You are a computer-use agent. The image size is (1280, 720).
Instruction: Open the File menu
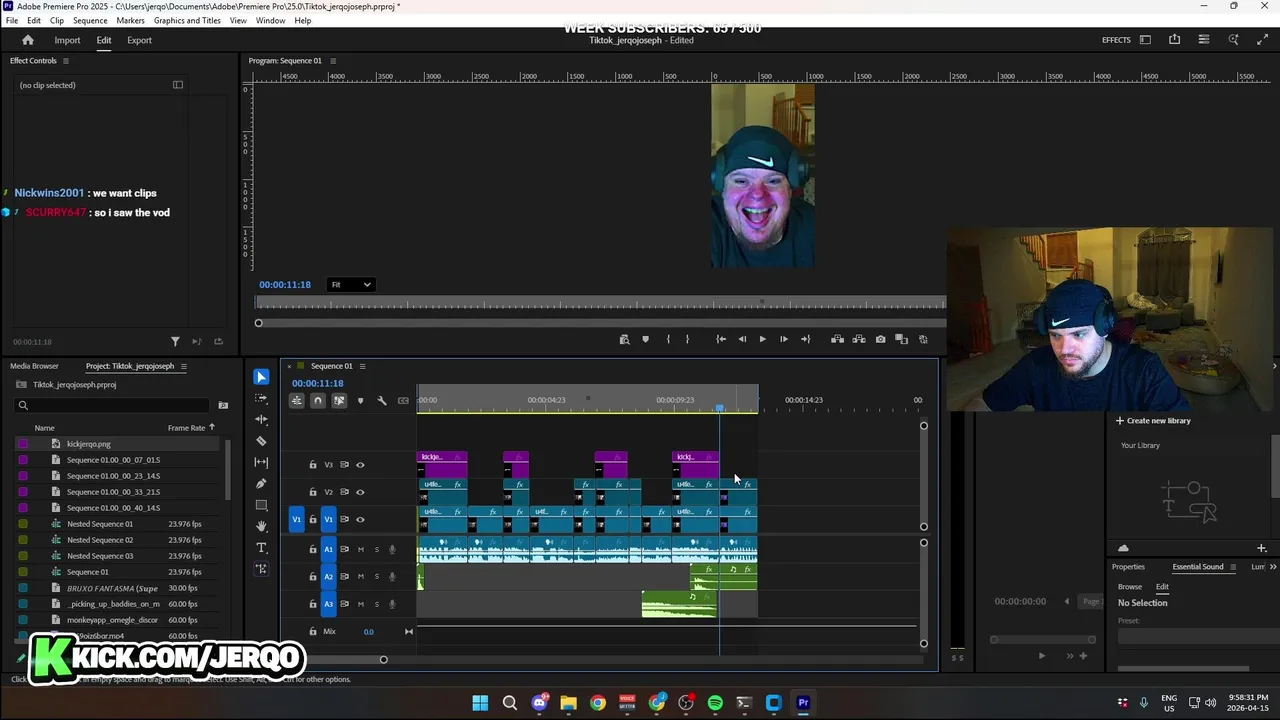pyautogui.click(x=12, y=20)
